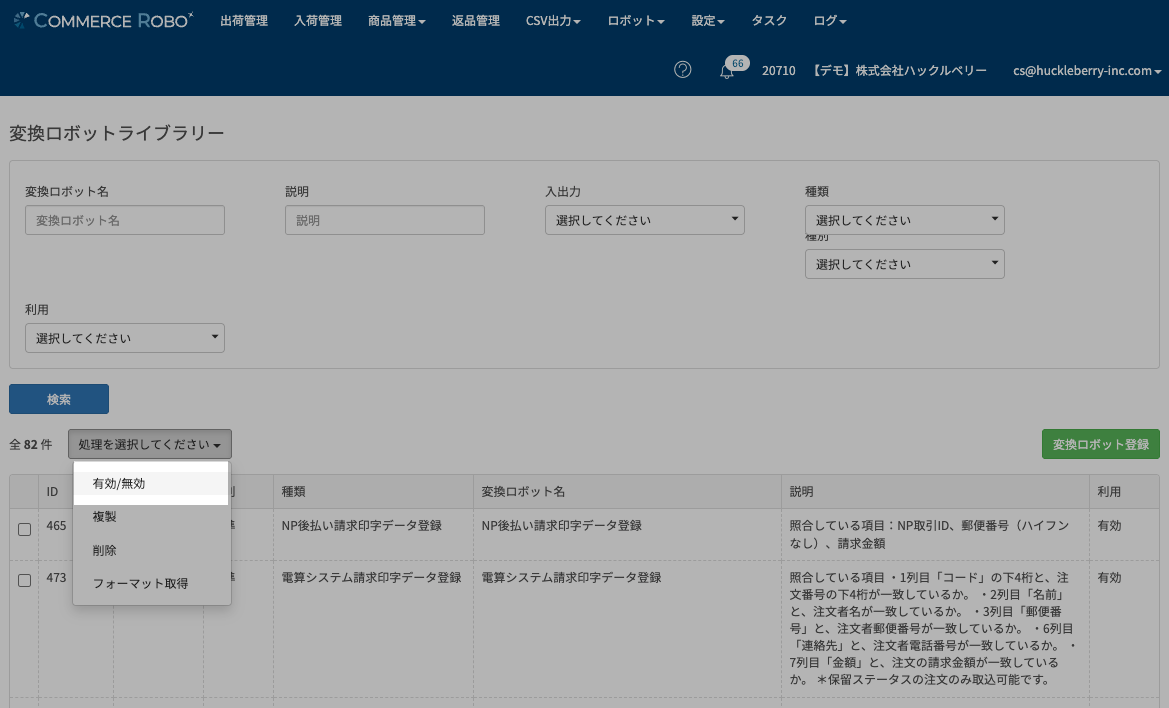The image size is (1169, 708).
Task: Select checkbox for row ID 465
Action: point(25,529)
